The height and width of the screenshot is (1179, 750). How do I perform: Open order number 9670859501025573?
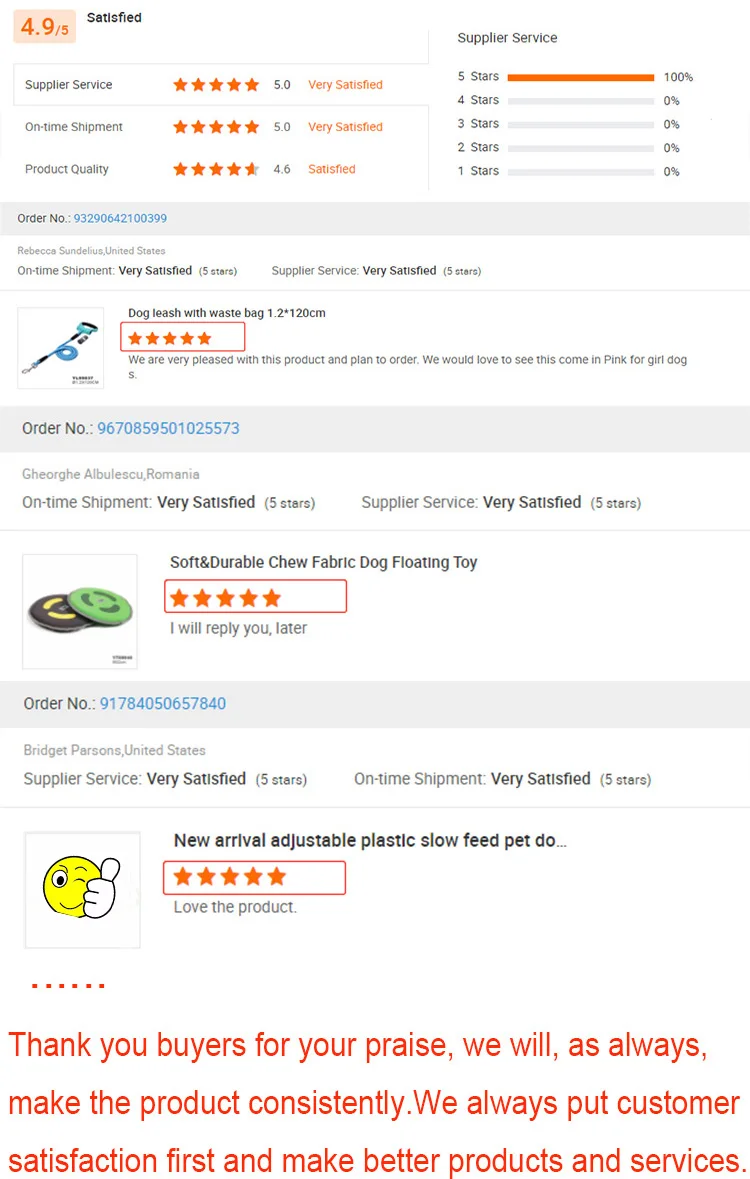pos(168,428)
